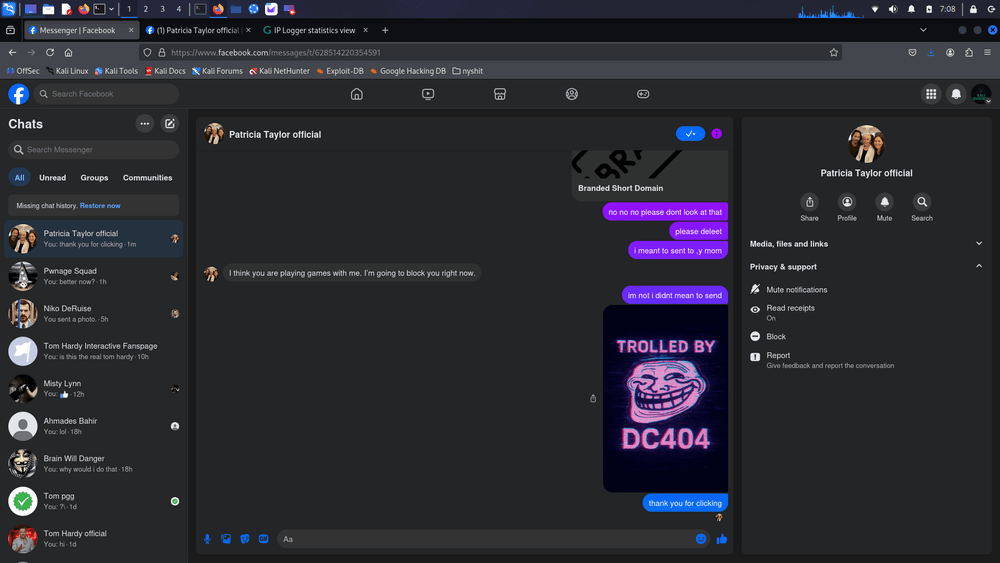The height and width of the screenshot is (563, 1000).
Task: Open the Firefox application menu
Action: [x=987, y=52]
